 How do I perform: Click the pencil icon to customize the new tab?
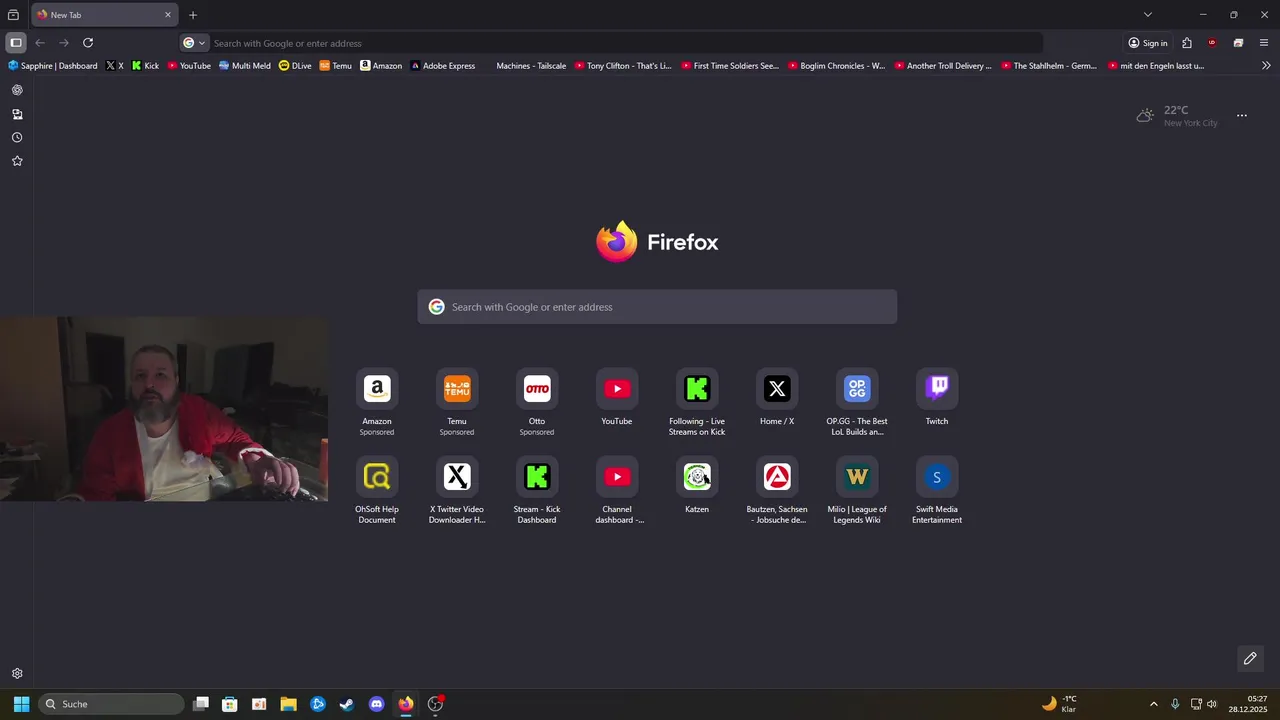1250,658
